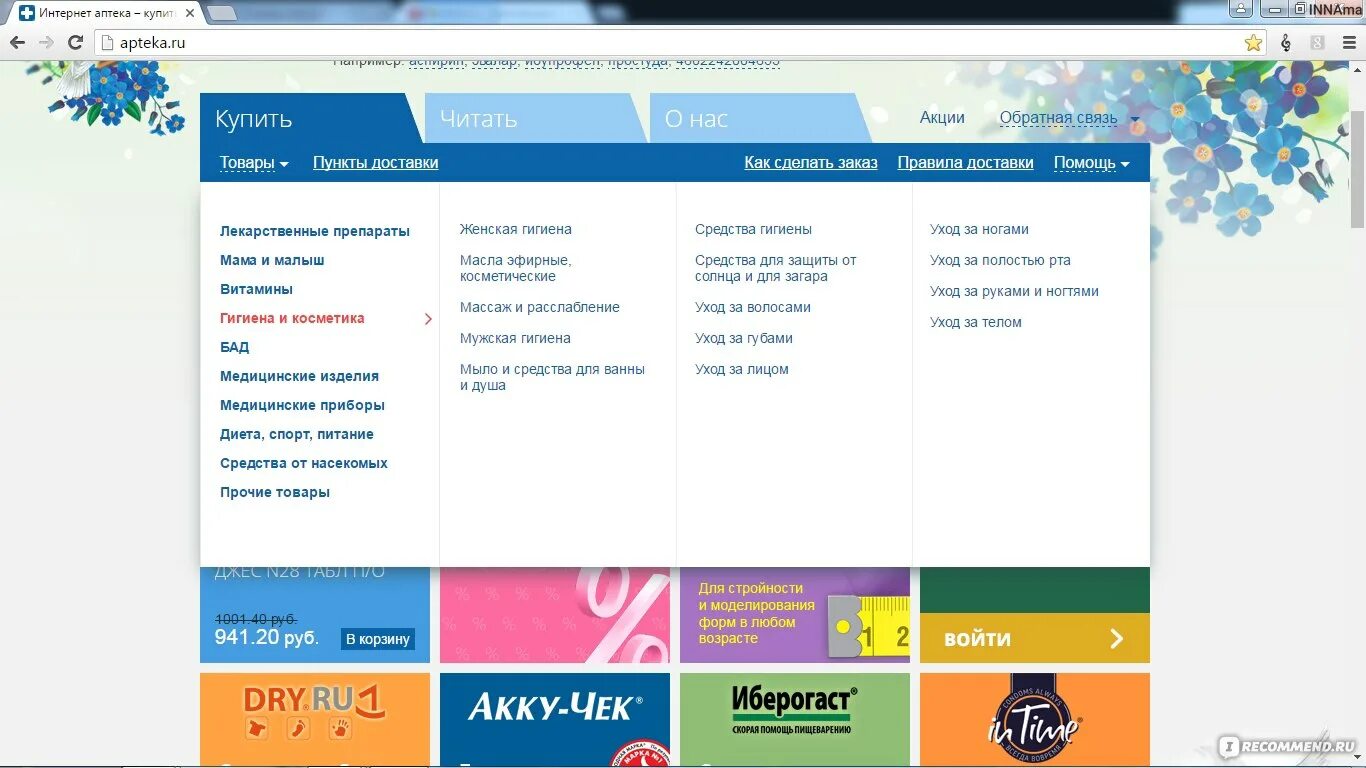Open Уход за губами subcategory
The width and height of the screenshot is (1366, 768).
[x=744, y=338]
